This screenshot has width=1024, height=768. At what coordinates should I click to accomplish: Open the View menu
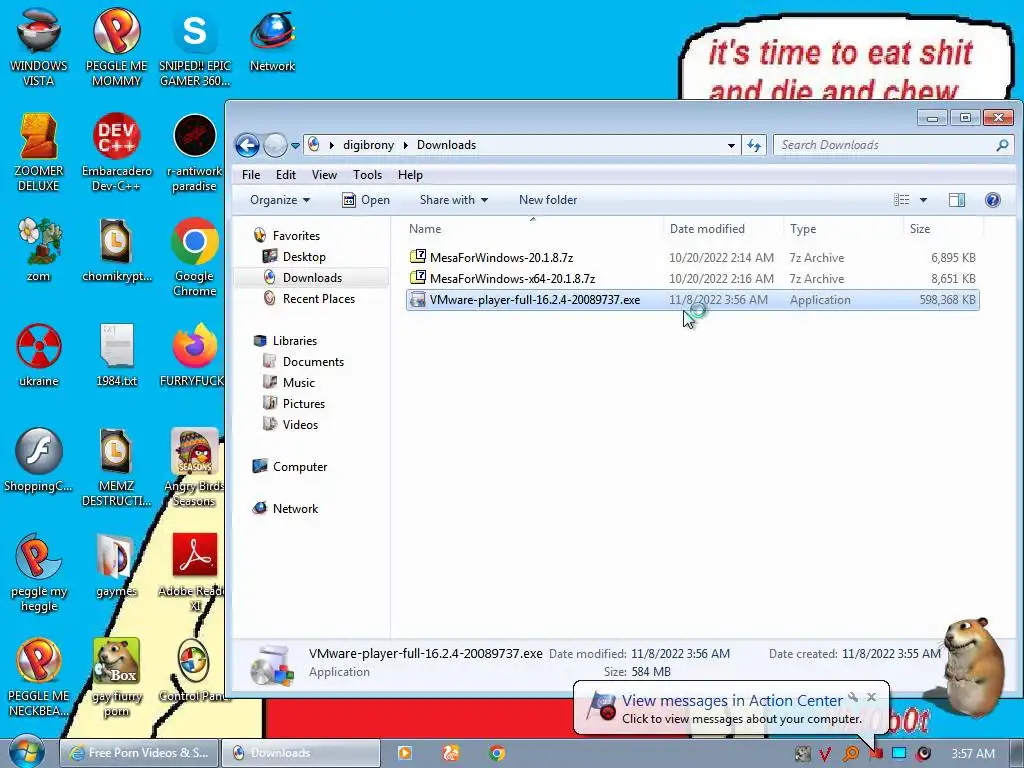coord(324,174)
